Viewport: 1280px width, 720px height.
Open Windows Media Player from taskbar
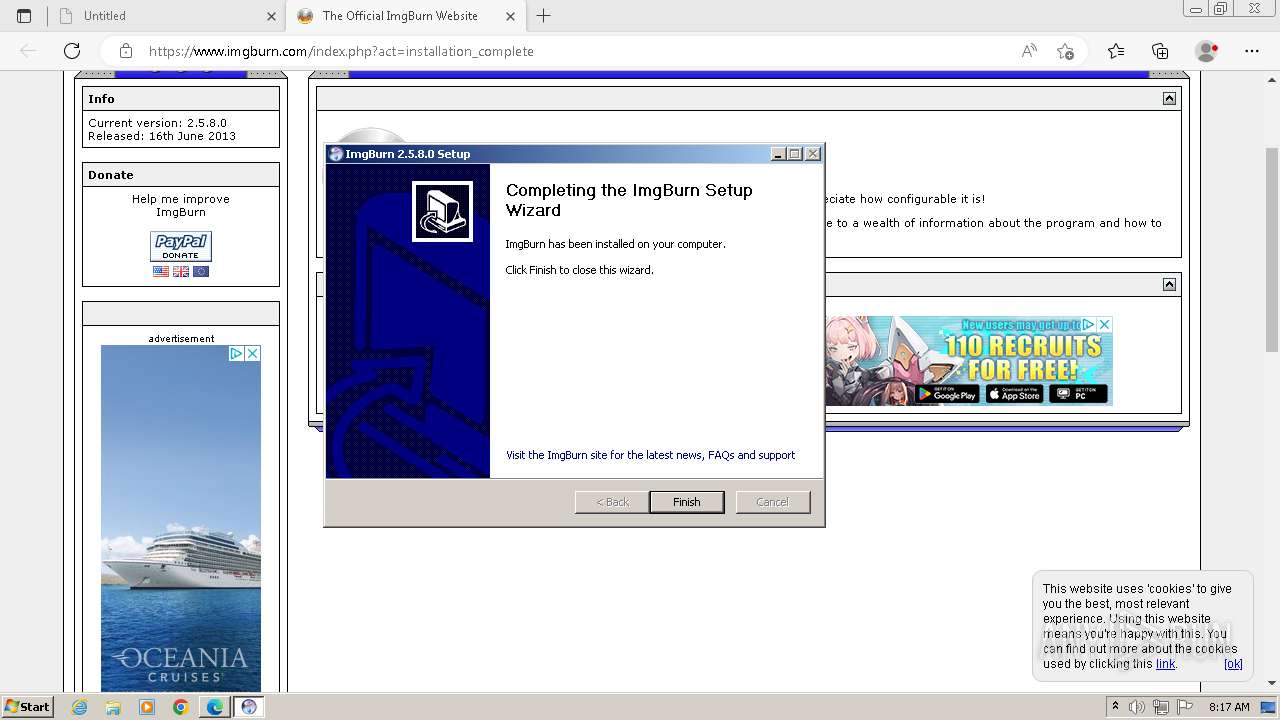(147, 707)
